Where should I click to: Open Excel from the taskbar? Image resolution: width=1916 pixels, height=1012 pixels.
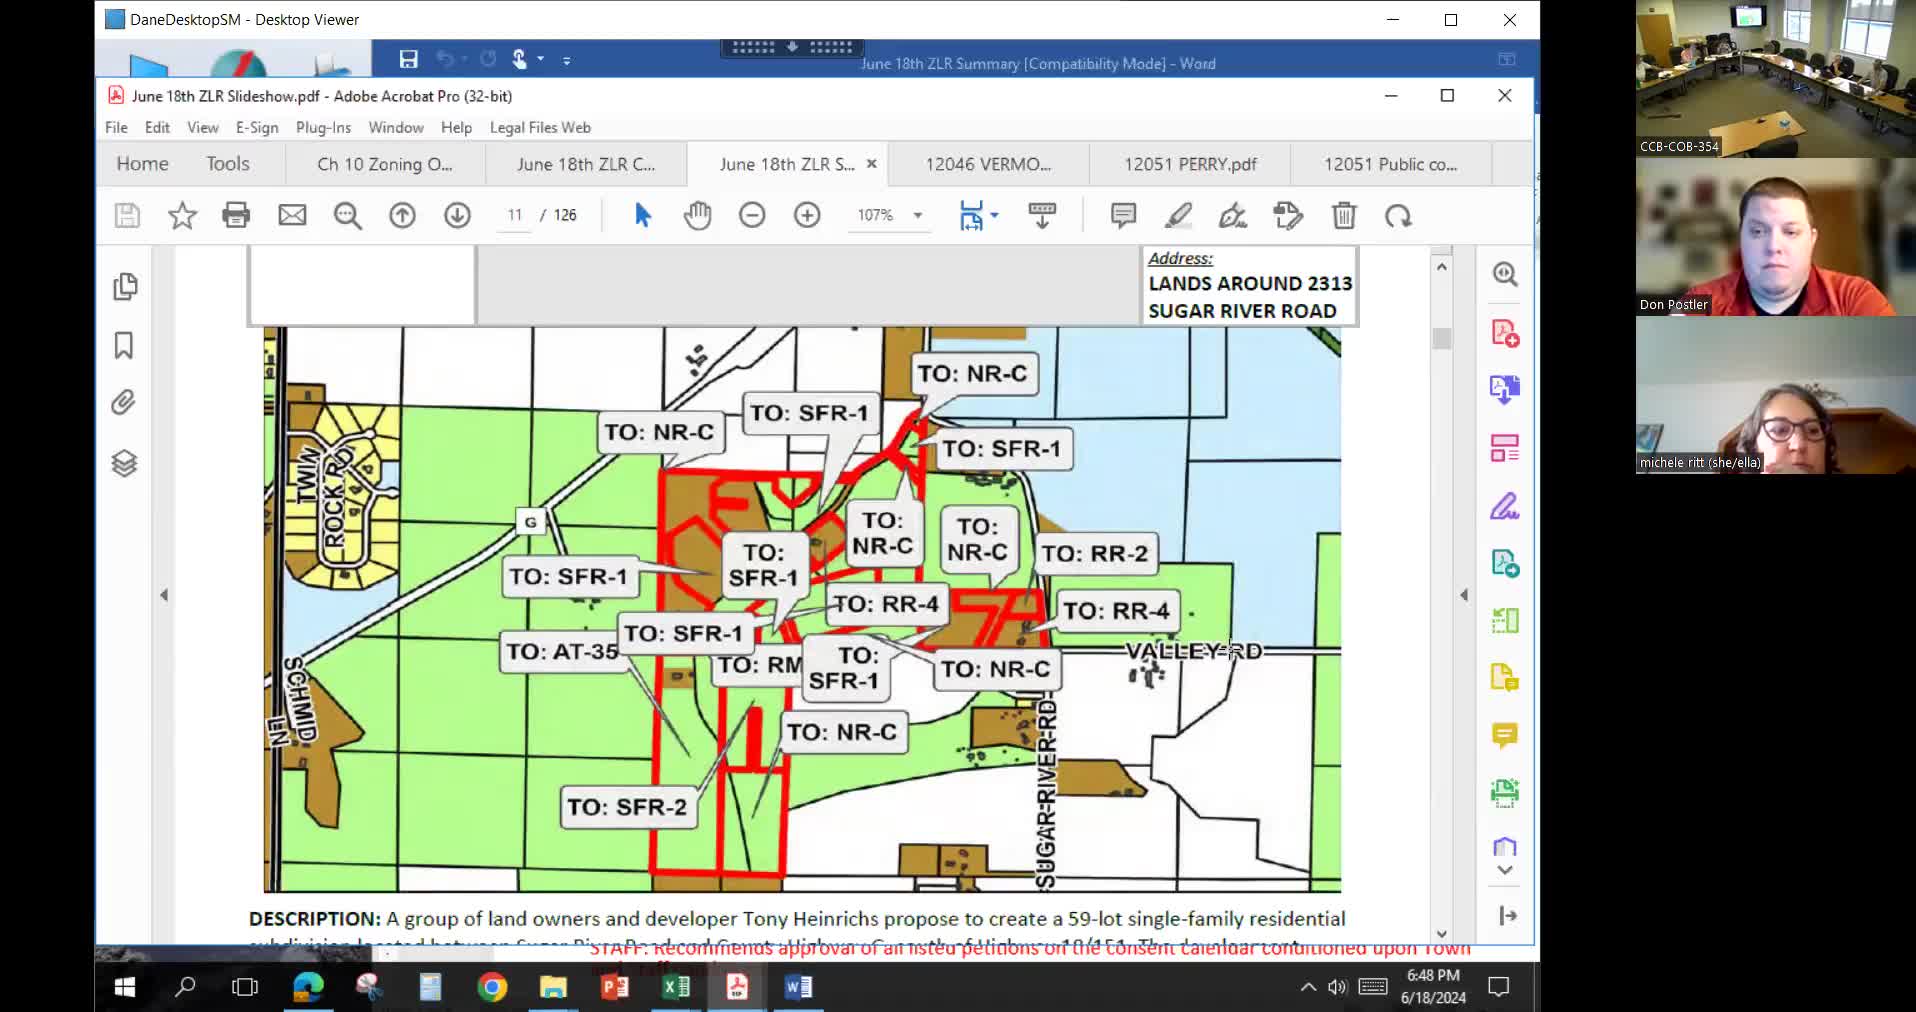pyautogui.click(x=675, y=988)
